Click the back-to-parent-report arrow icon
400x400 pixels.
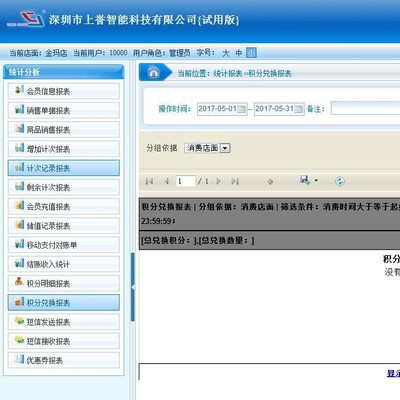click(x=270, y=181)
